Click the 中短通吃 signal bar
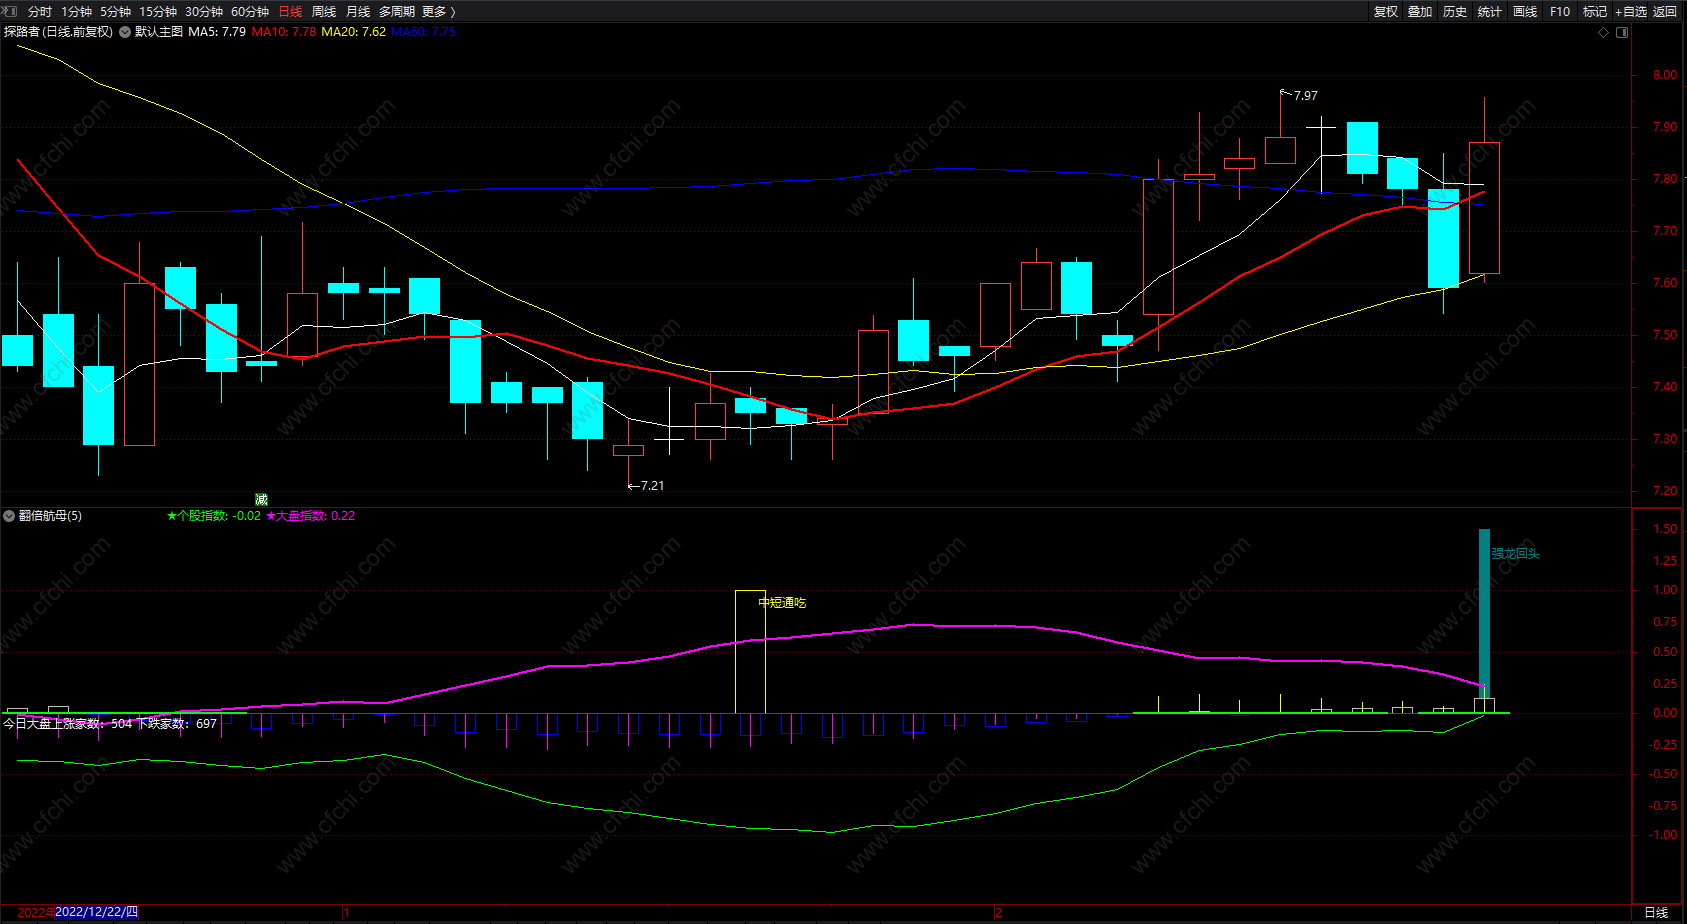Screen dimensions: 1687x924 coord(750,651)
